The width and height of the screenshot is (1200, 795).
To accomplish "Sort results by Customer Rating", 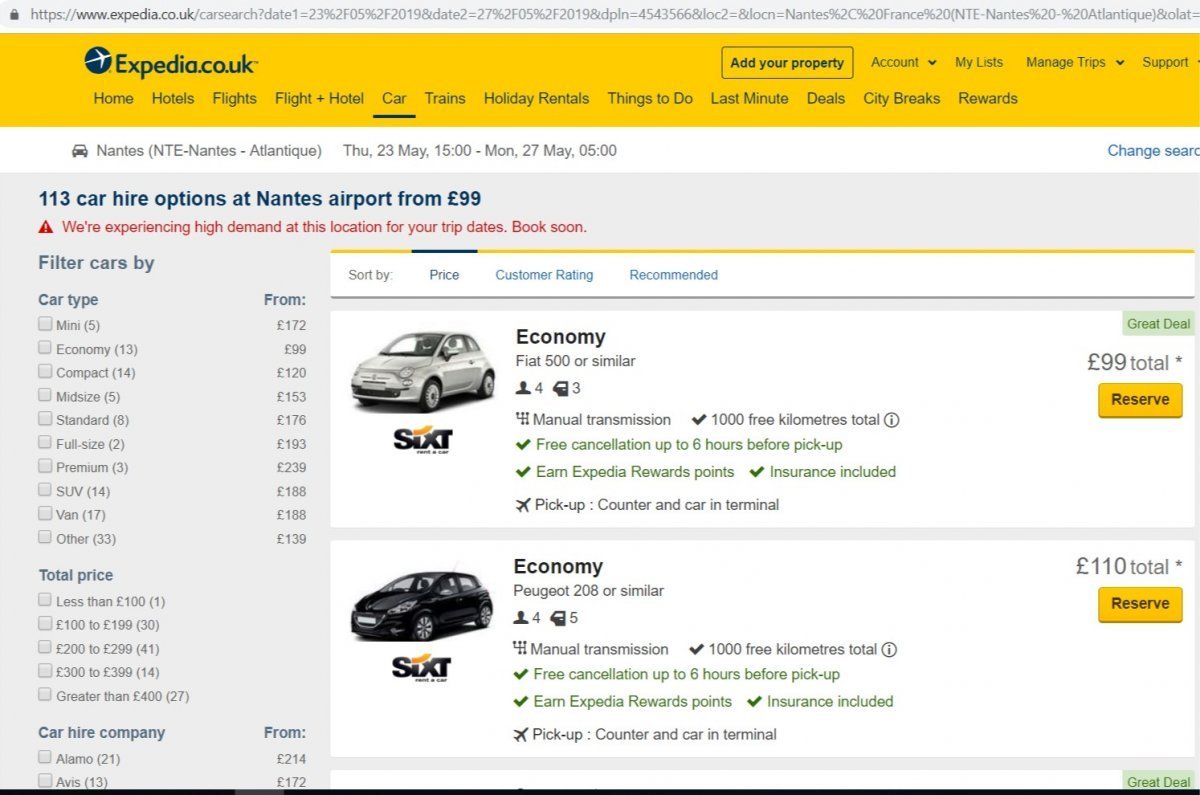I will (544, 275).
